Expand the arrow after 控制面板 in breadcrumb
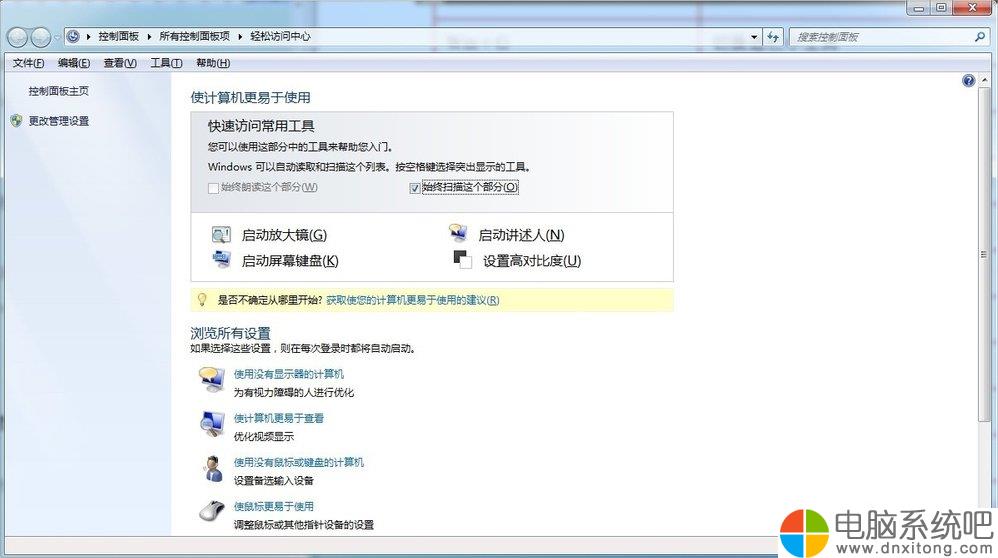The width and height of the screenshot is (998, 558). tap(151, 37)
